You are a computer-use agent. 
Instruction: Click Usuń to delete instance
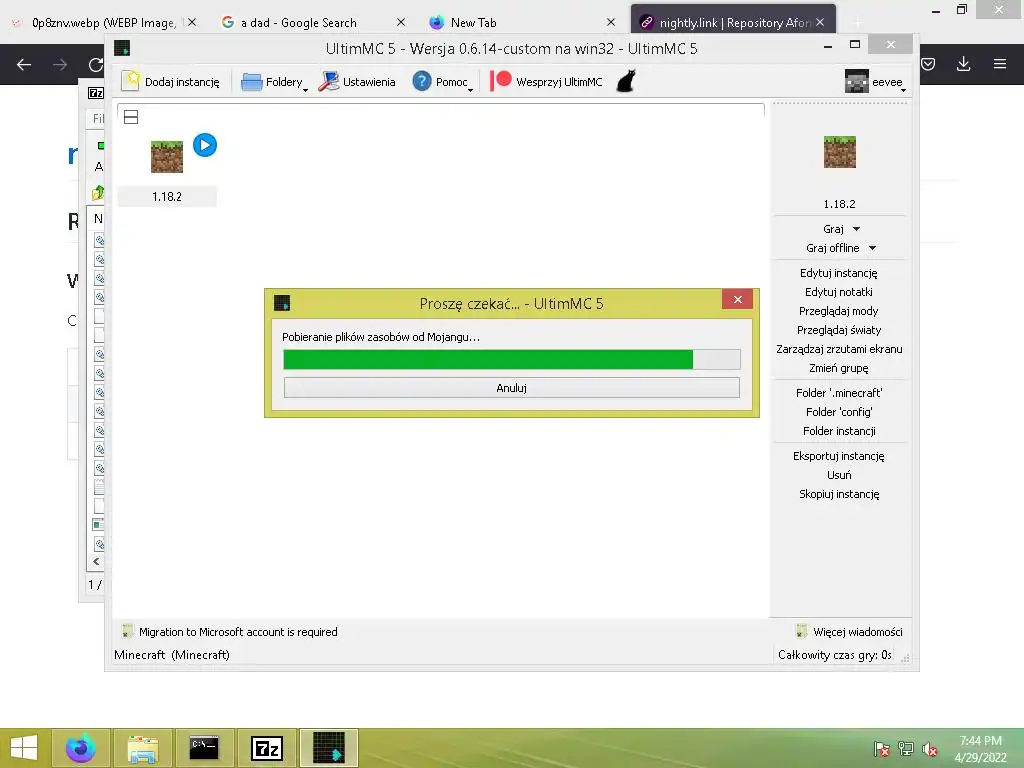point(839,475)
